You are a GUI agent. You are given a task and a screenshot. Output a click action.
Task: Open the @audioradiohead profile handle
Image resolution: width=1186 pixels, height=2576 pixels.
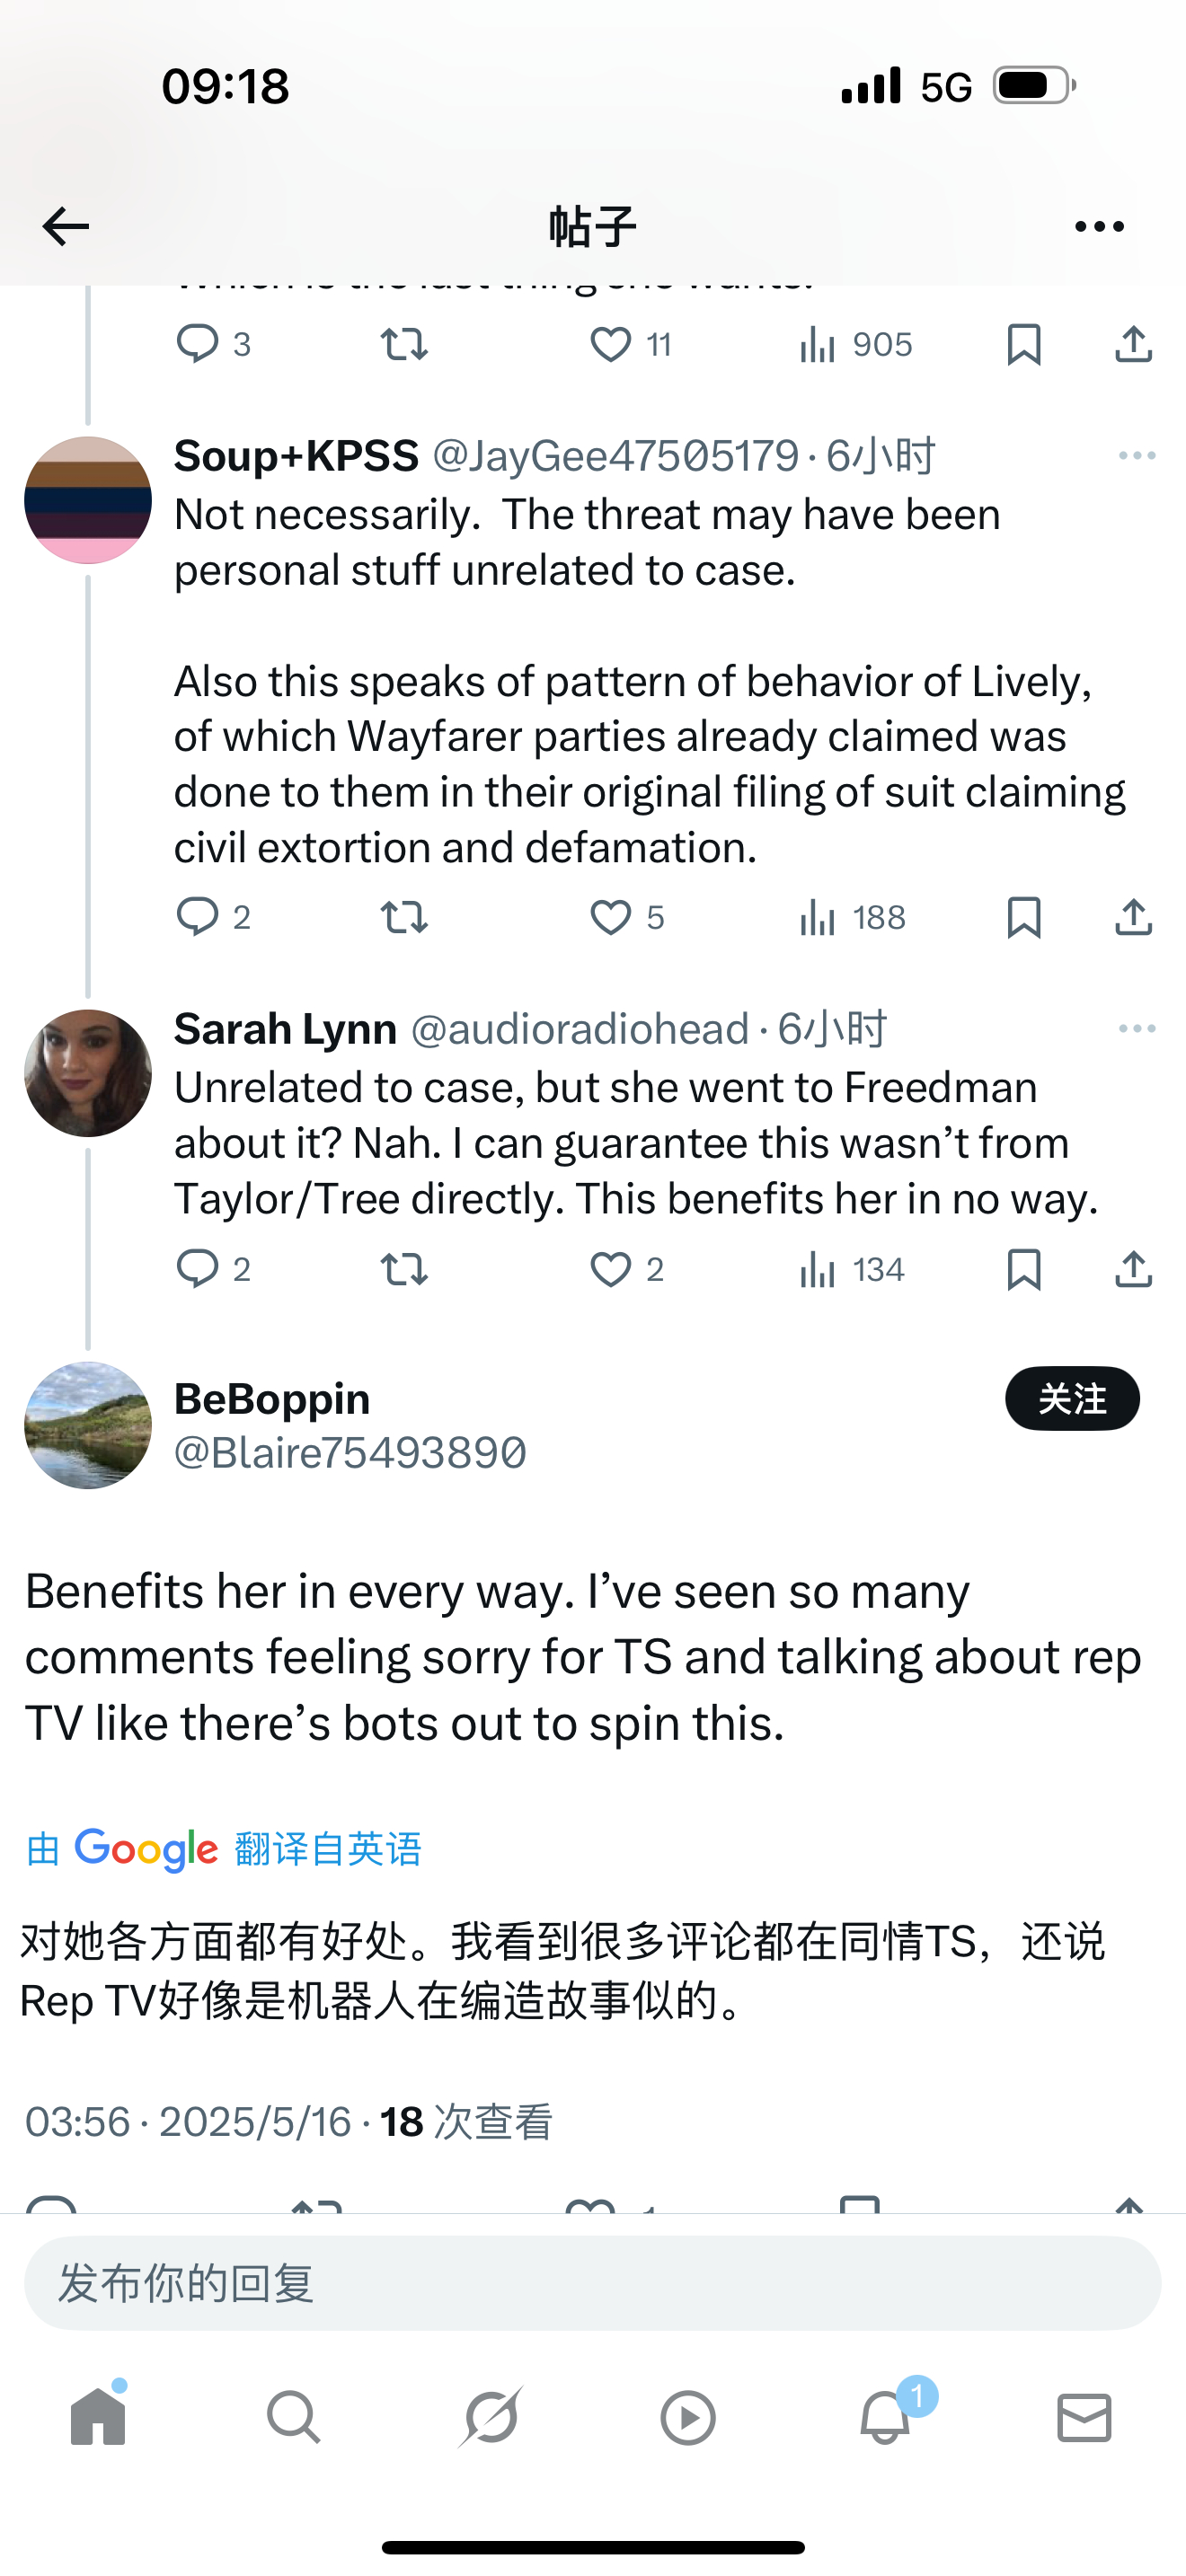tap(580, 1029)
